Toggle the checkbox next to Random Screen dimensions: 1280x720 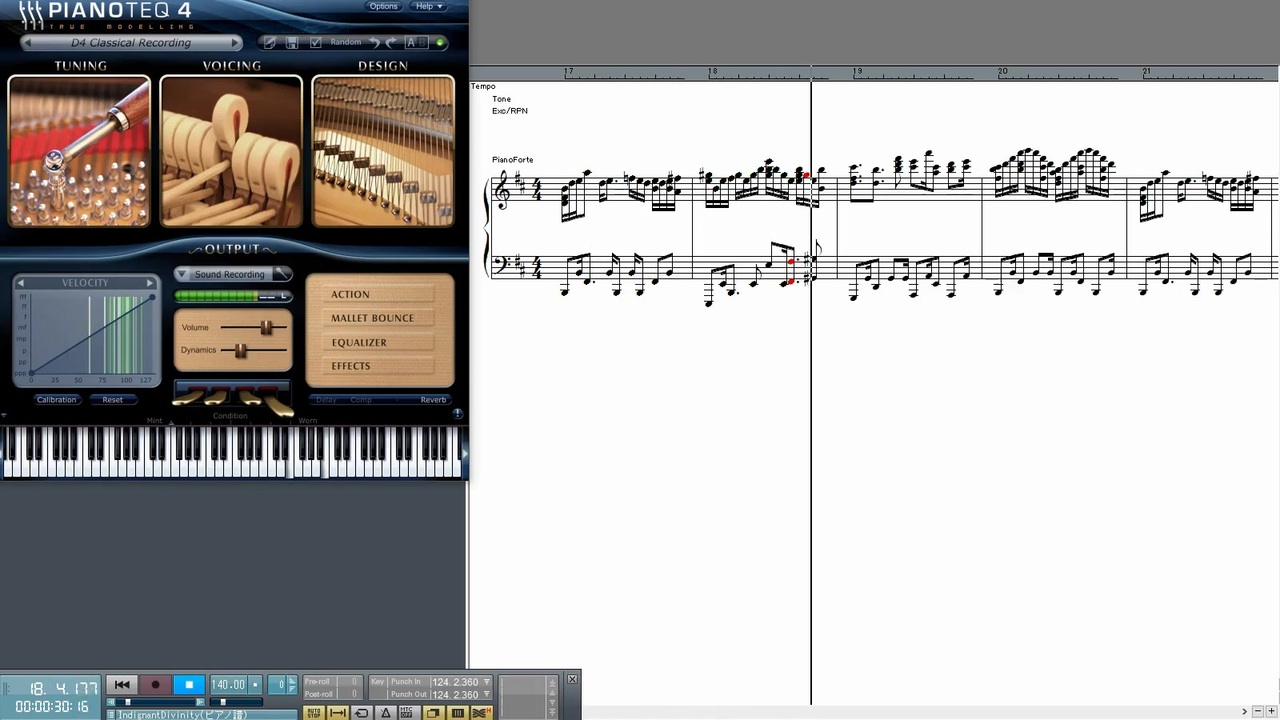pos(316,42)
